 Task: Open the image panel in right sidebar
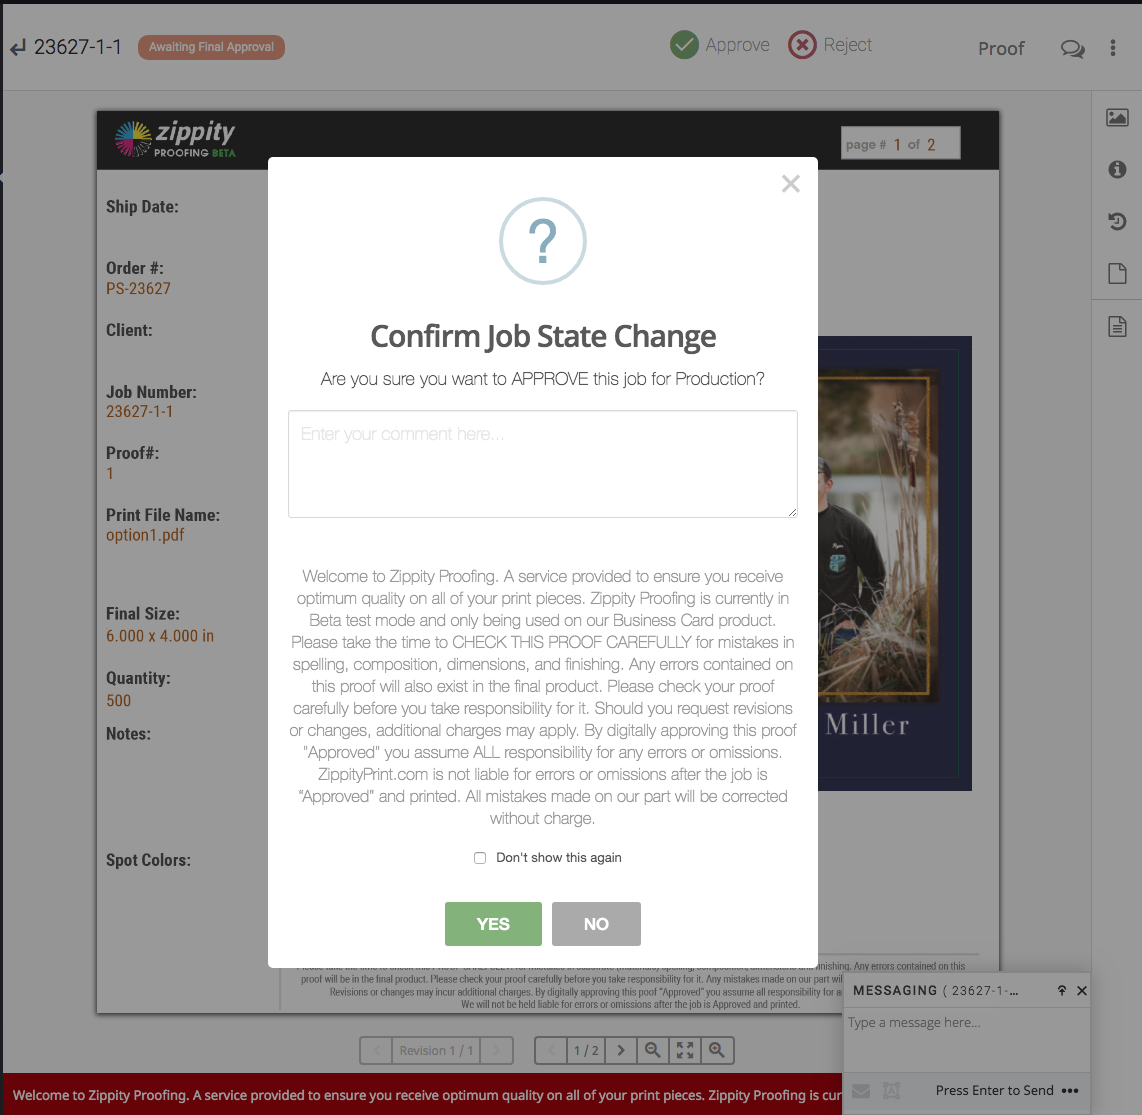pyautogui.click(x=1117, y=117)
